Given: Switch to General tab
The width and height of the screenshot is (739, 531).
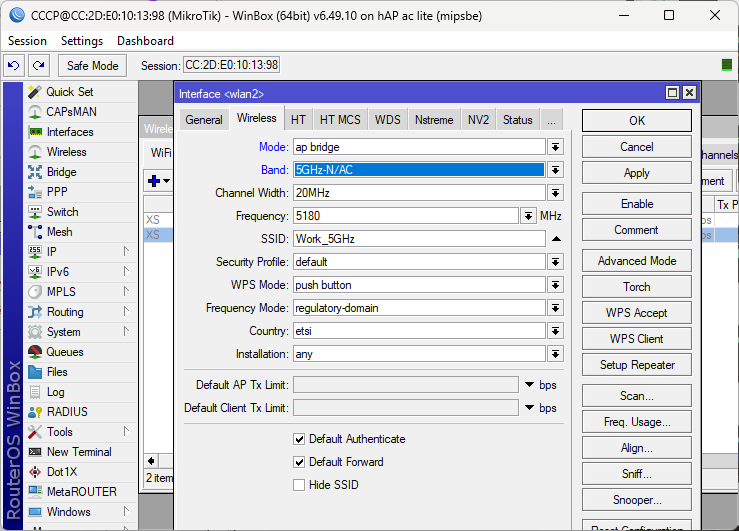Looking at the screenshot, I should click(204, 120).
